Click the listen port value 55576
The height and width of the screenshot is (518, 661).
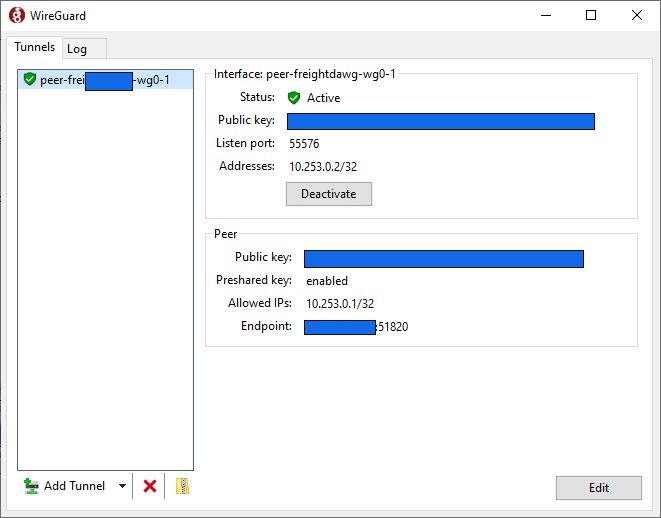click(304, 144)
